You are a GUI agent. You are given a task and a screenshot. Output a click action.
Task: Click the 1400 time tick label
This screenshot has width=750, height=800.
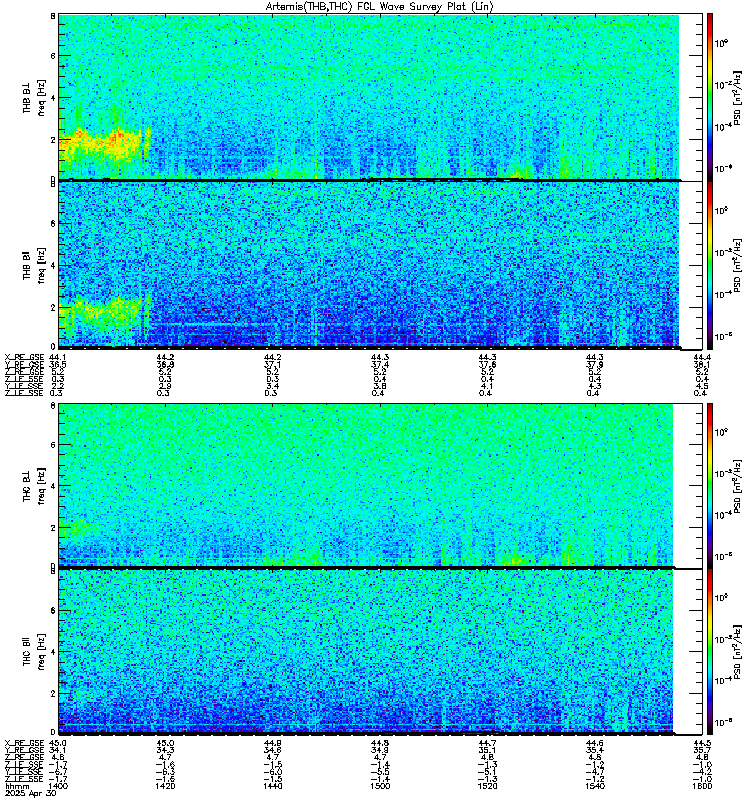pyautogui.click(x=59, y=786)
